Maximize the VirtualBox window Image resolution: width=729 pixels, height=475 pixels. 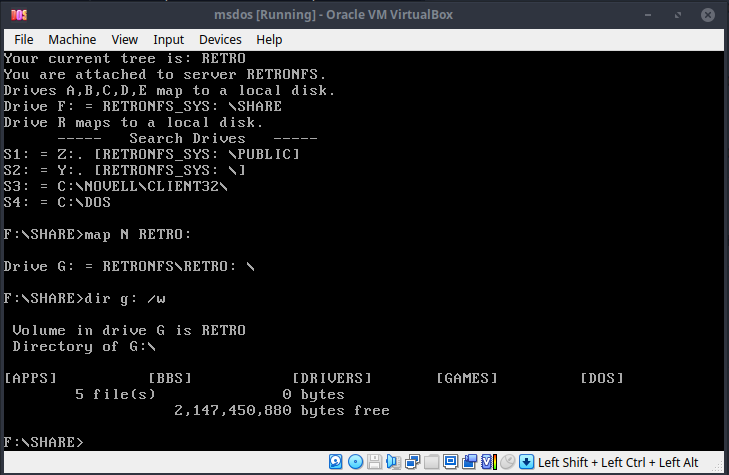(x=678, y=15)
